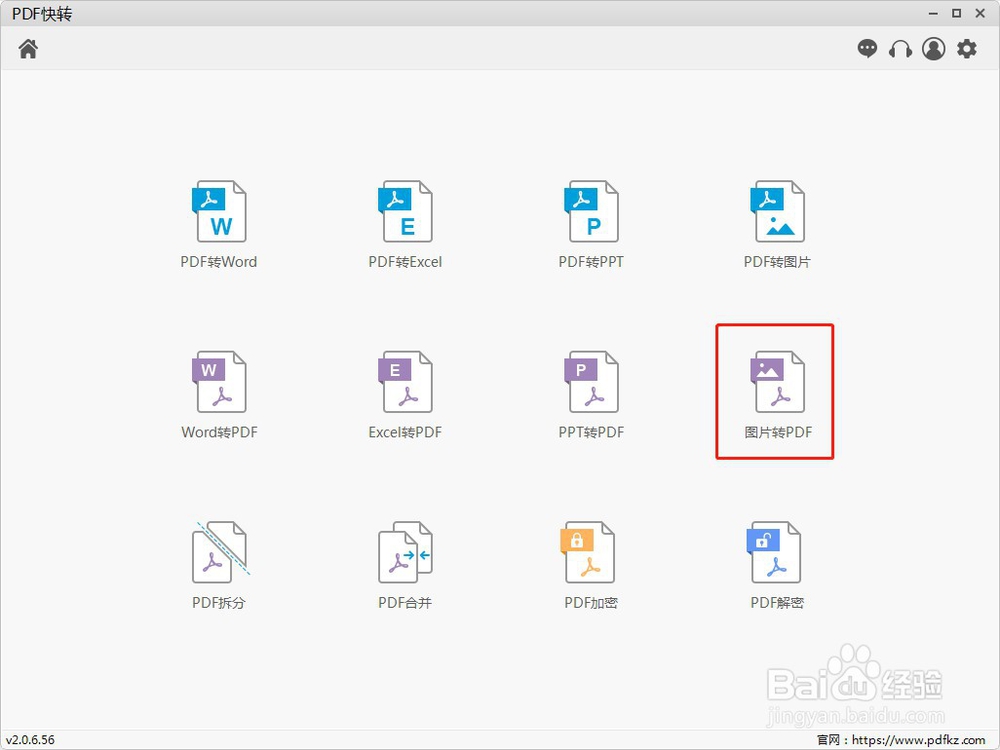Launch the PDF加密 encryption tool icon
Viewport: 1000px width, 750px height.
click(588, 552)
